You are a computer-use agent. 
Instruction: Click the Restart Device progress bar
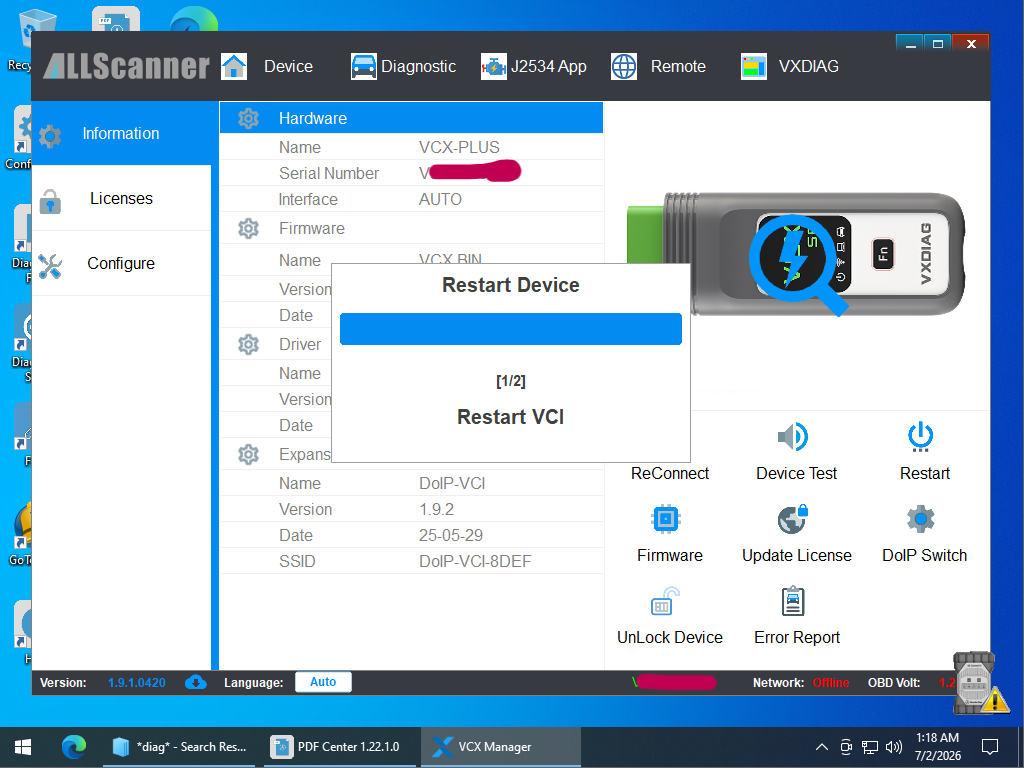click(x=511, y=328)
